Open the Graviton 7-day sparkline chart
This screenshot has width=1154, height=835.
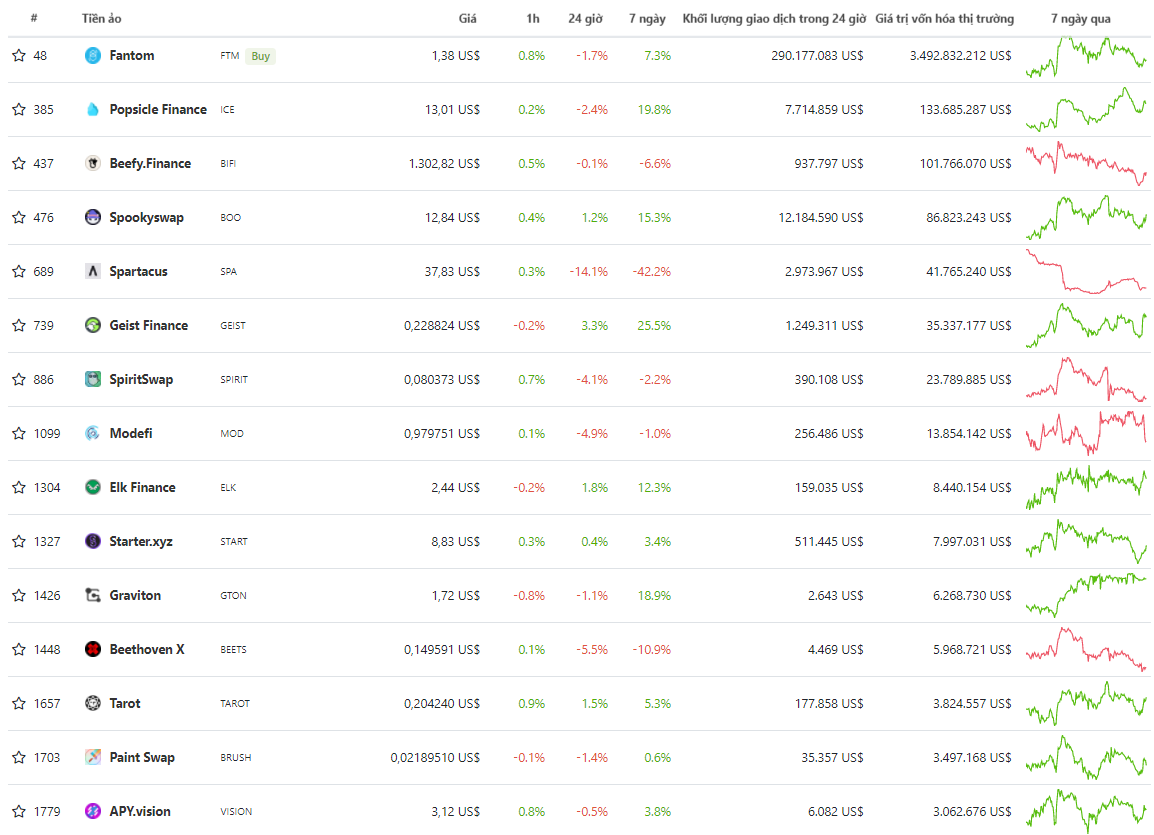coord(1086,596)
